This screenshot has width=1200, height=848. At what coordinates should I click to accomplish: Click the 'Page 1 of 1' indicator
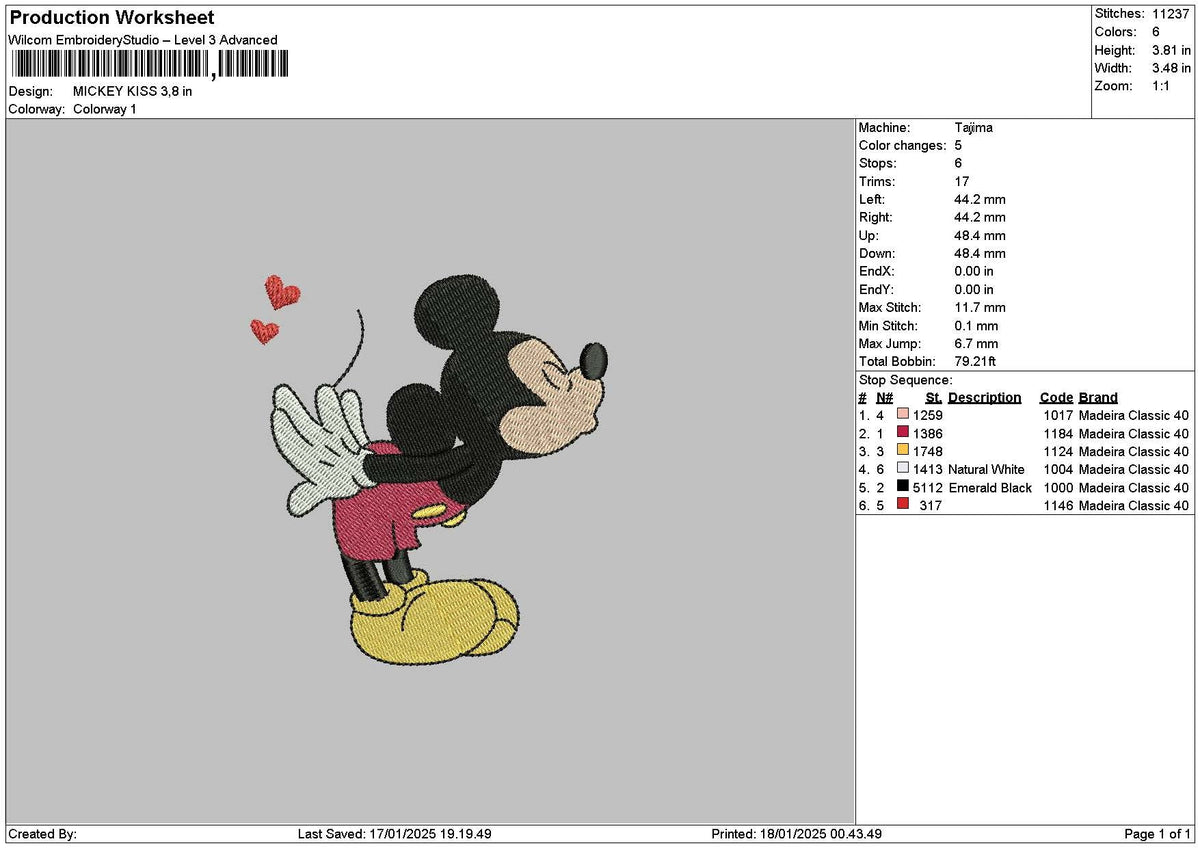[1158, 834]
